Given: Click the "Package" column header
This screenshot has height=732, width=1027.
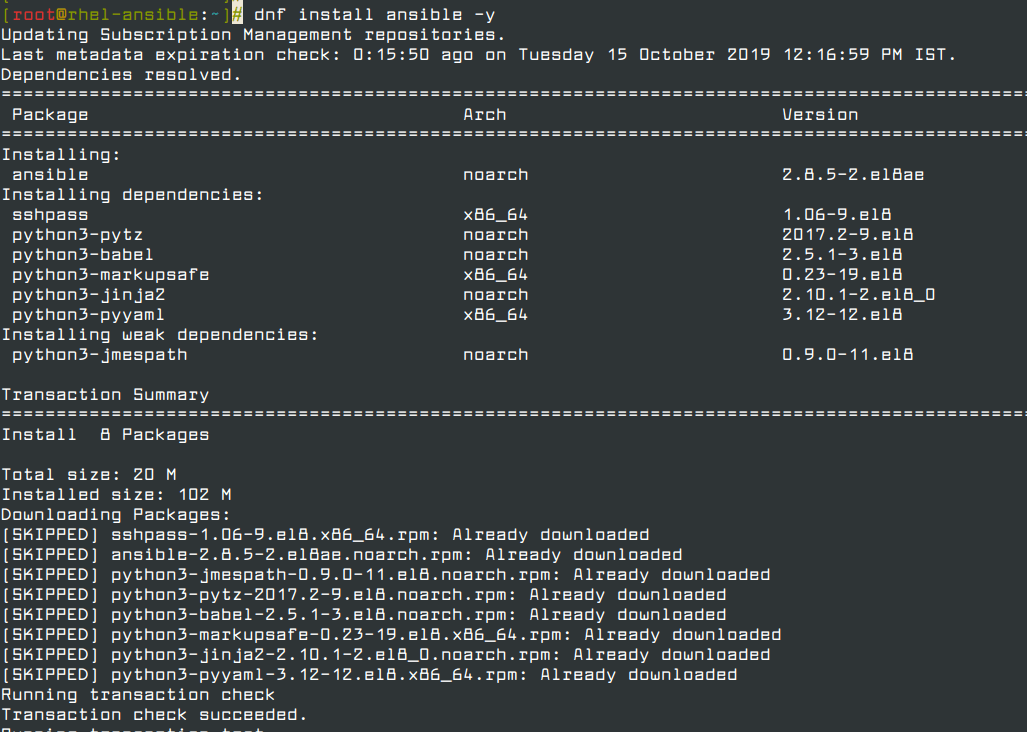Looking at the screenshot, I should coord(50,114).
